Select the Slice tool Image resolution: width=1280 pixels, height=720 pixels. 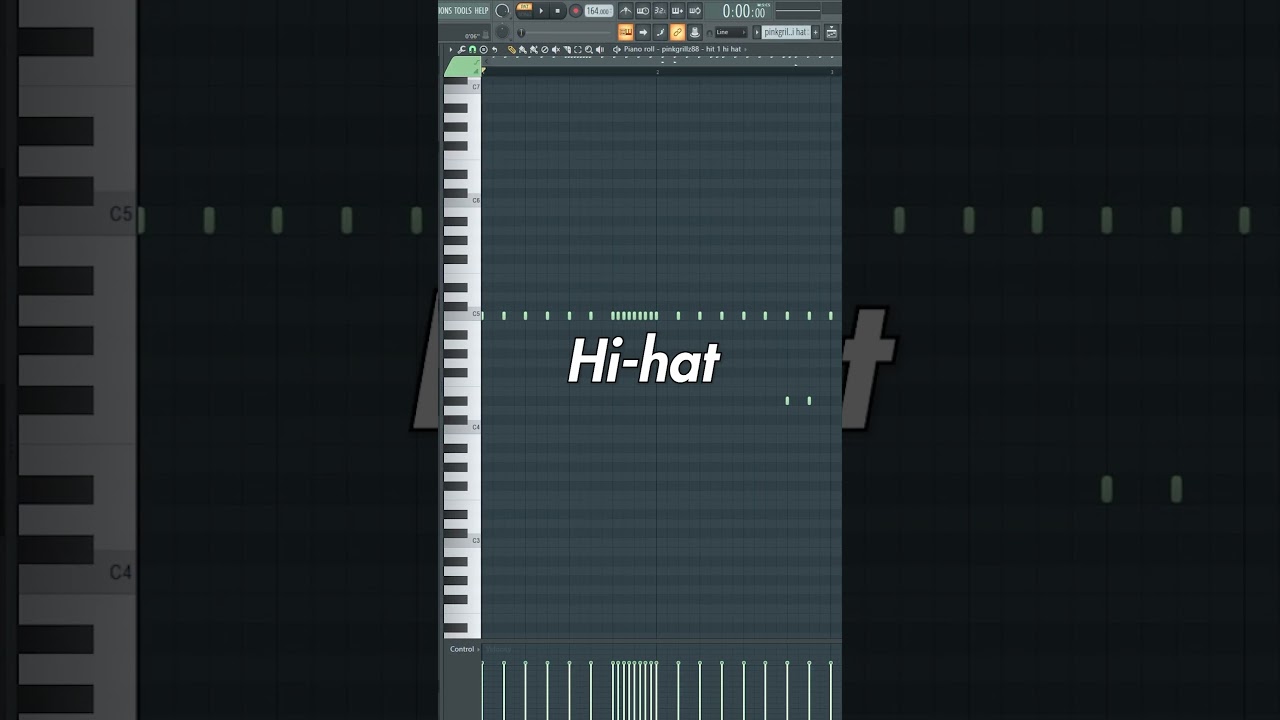point(567,50)
